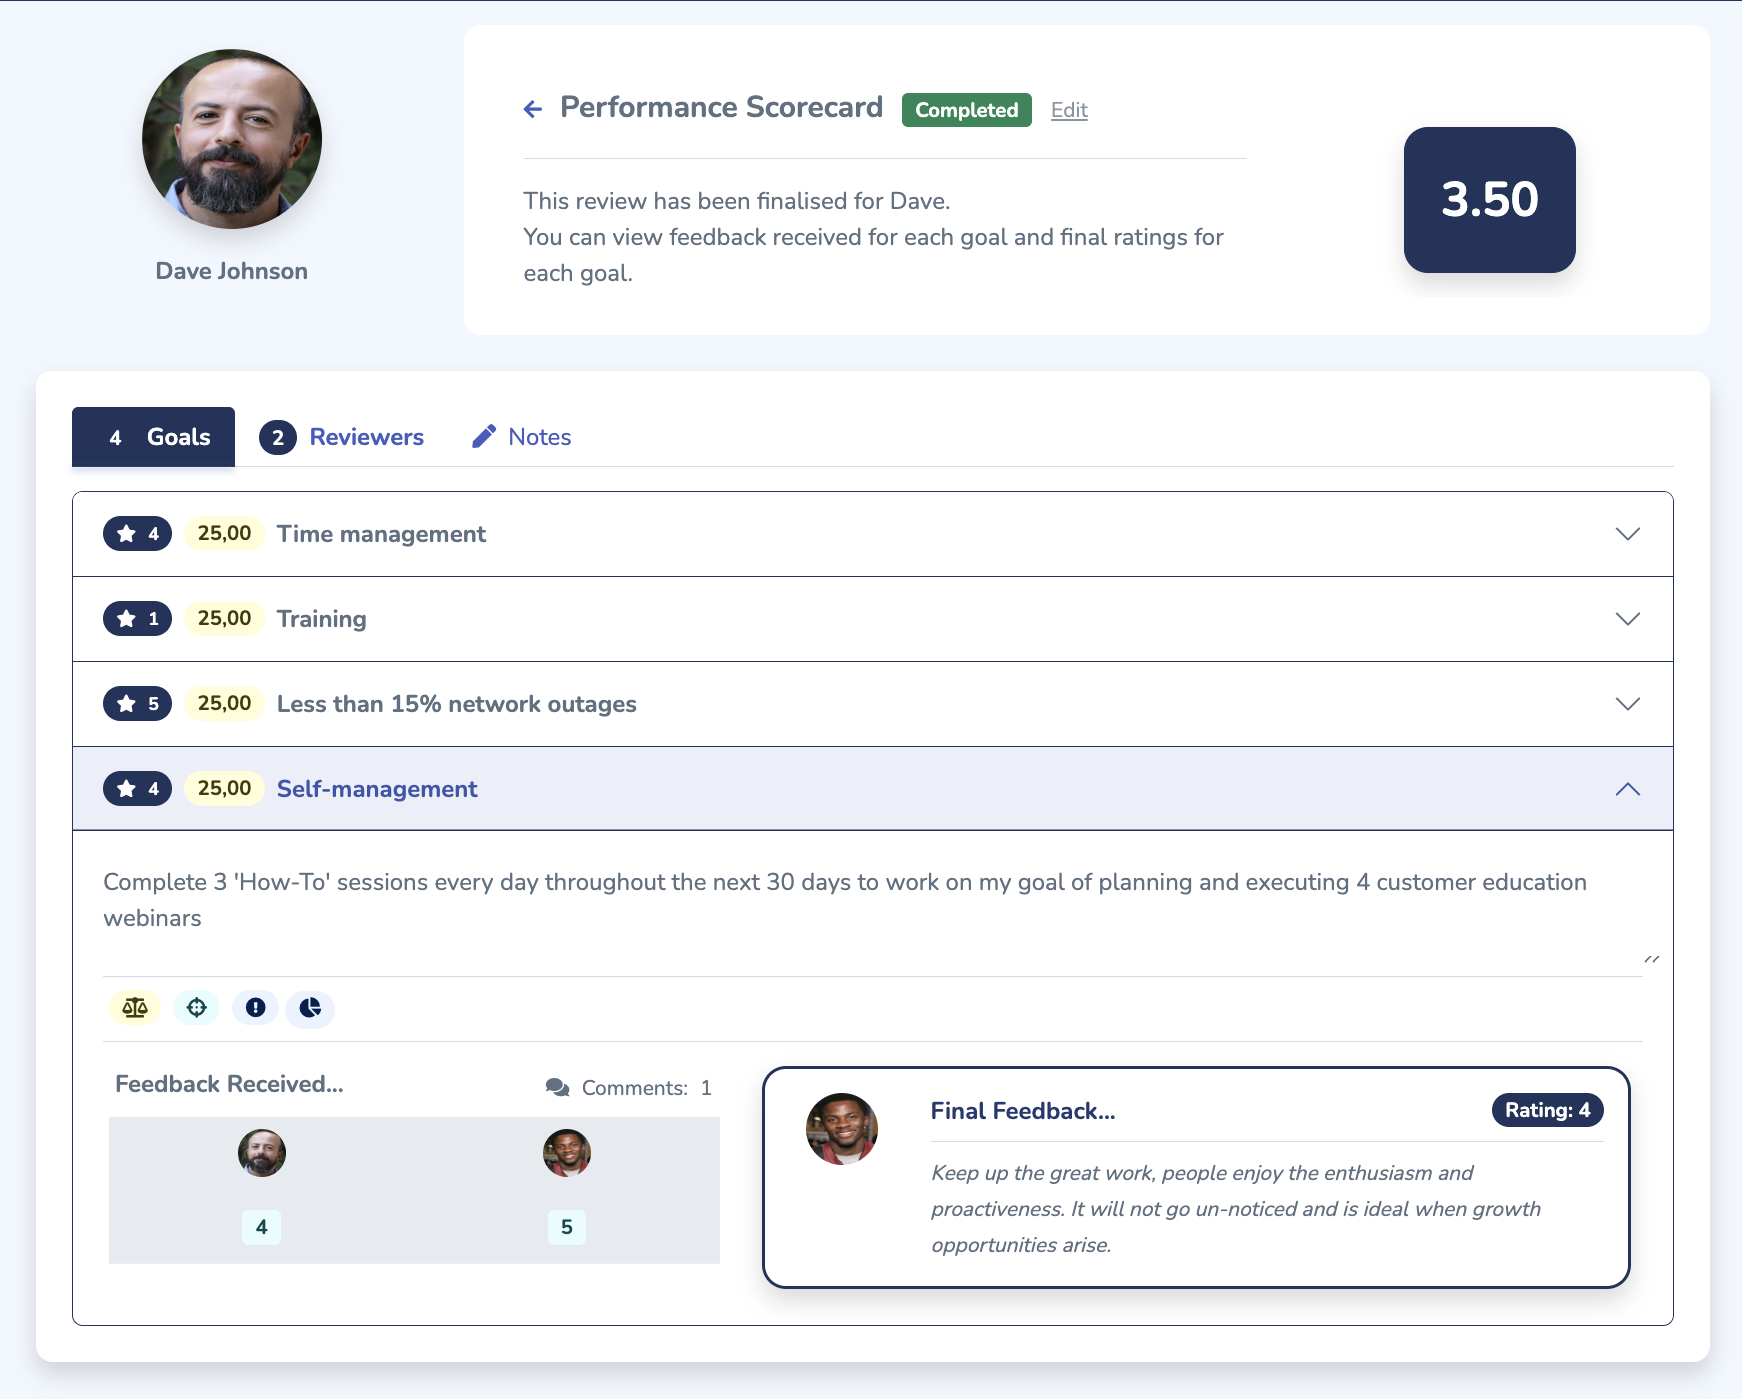1742x1399 pixels.
Task: Click the Time management goal title
Action: pyautogui.click(x=381, y=534)
